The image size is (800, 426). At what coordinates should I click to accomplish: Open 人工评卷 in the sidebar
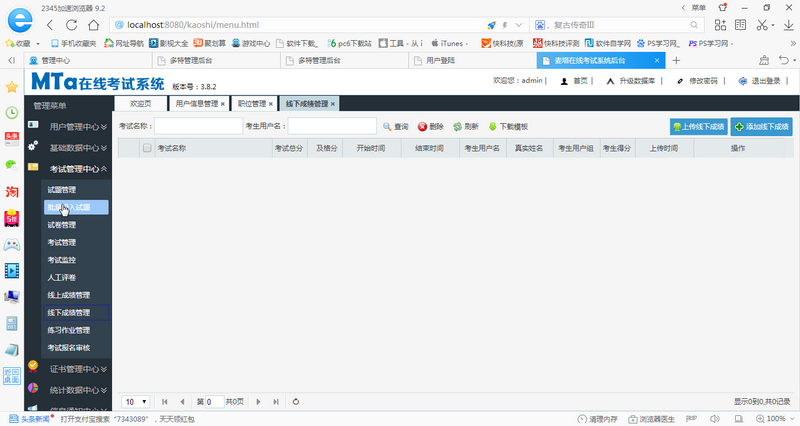coord(62,278)
